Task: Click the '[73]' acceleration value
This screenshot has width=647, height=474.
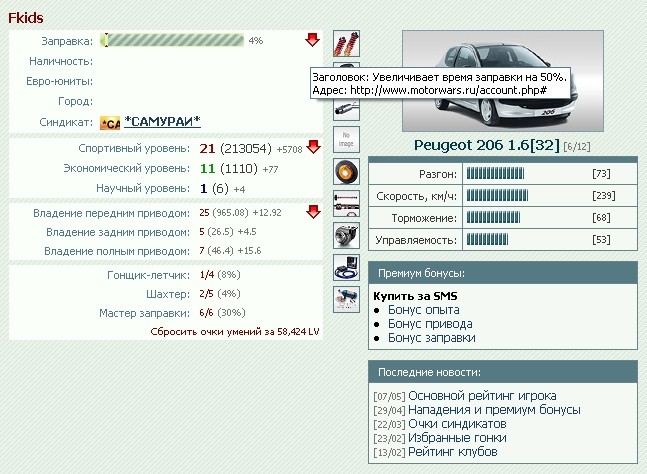Action: pyautogui.click(x=601, y=174)
